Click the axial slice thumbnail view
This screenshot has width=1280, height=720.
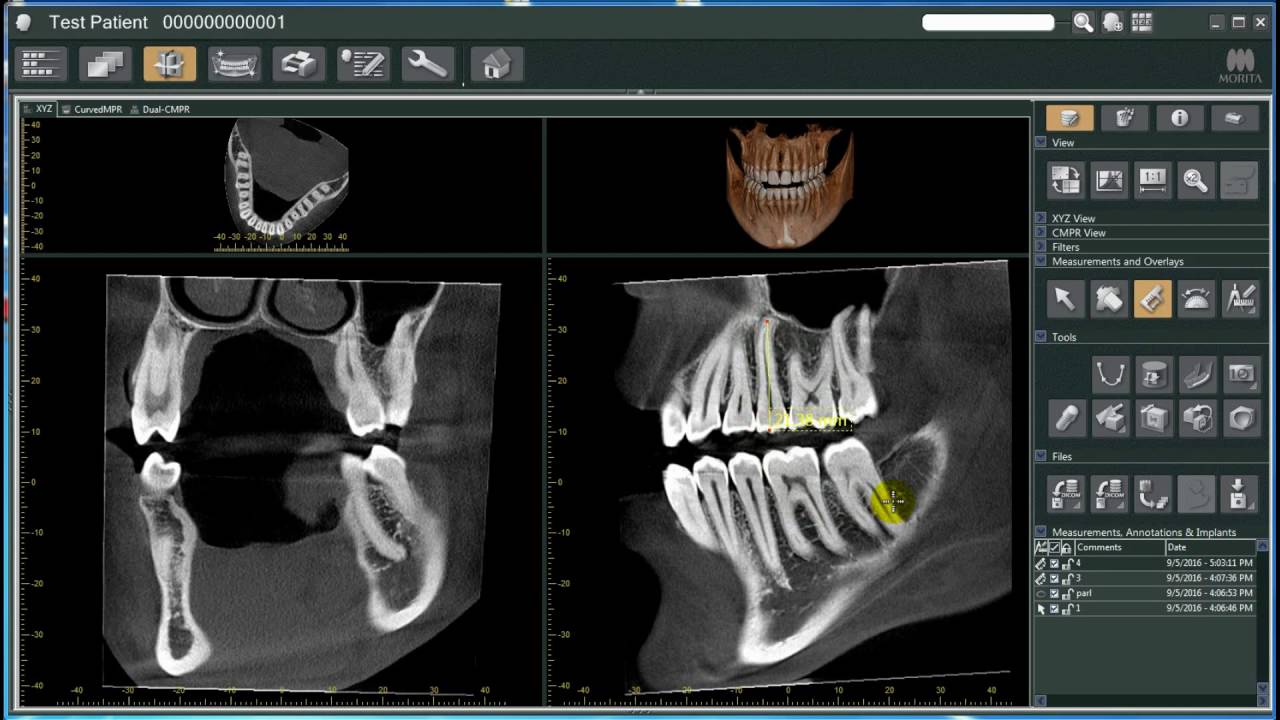coord(286,178)
